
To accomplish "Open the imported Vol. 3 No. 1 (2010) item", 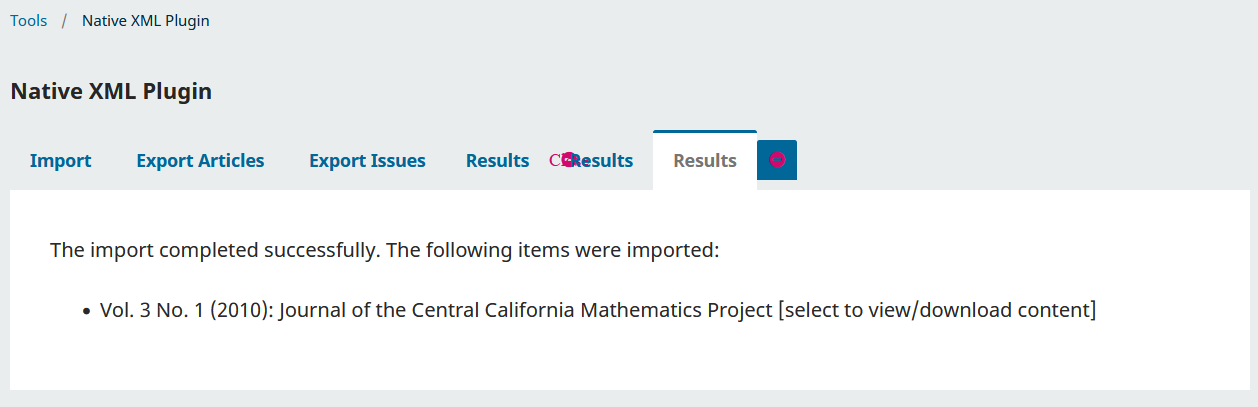I will coord(598,310).
